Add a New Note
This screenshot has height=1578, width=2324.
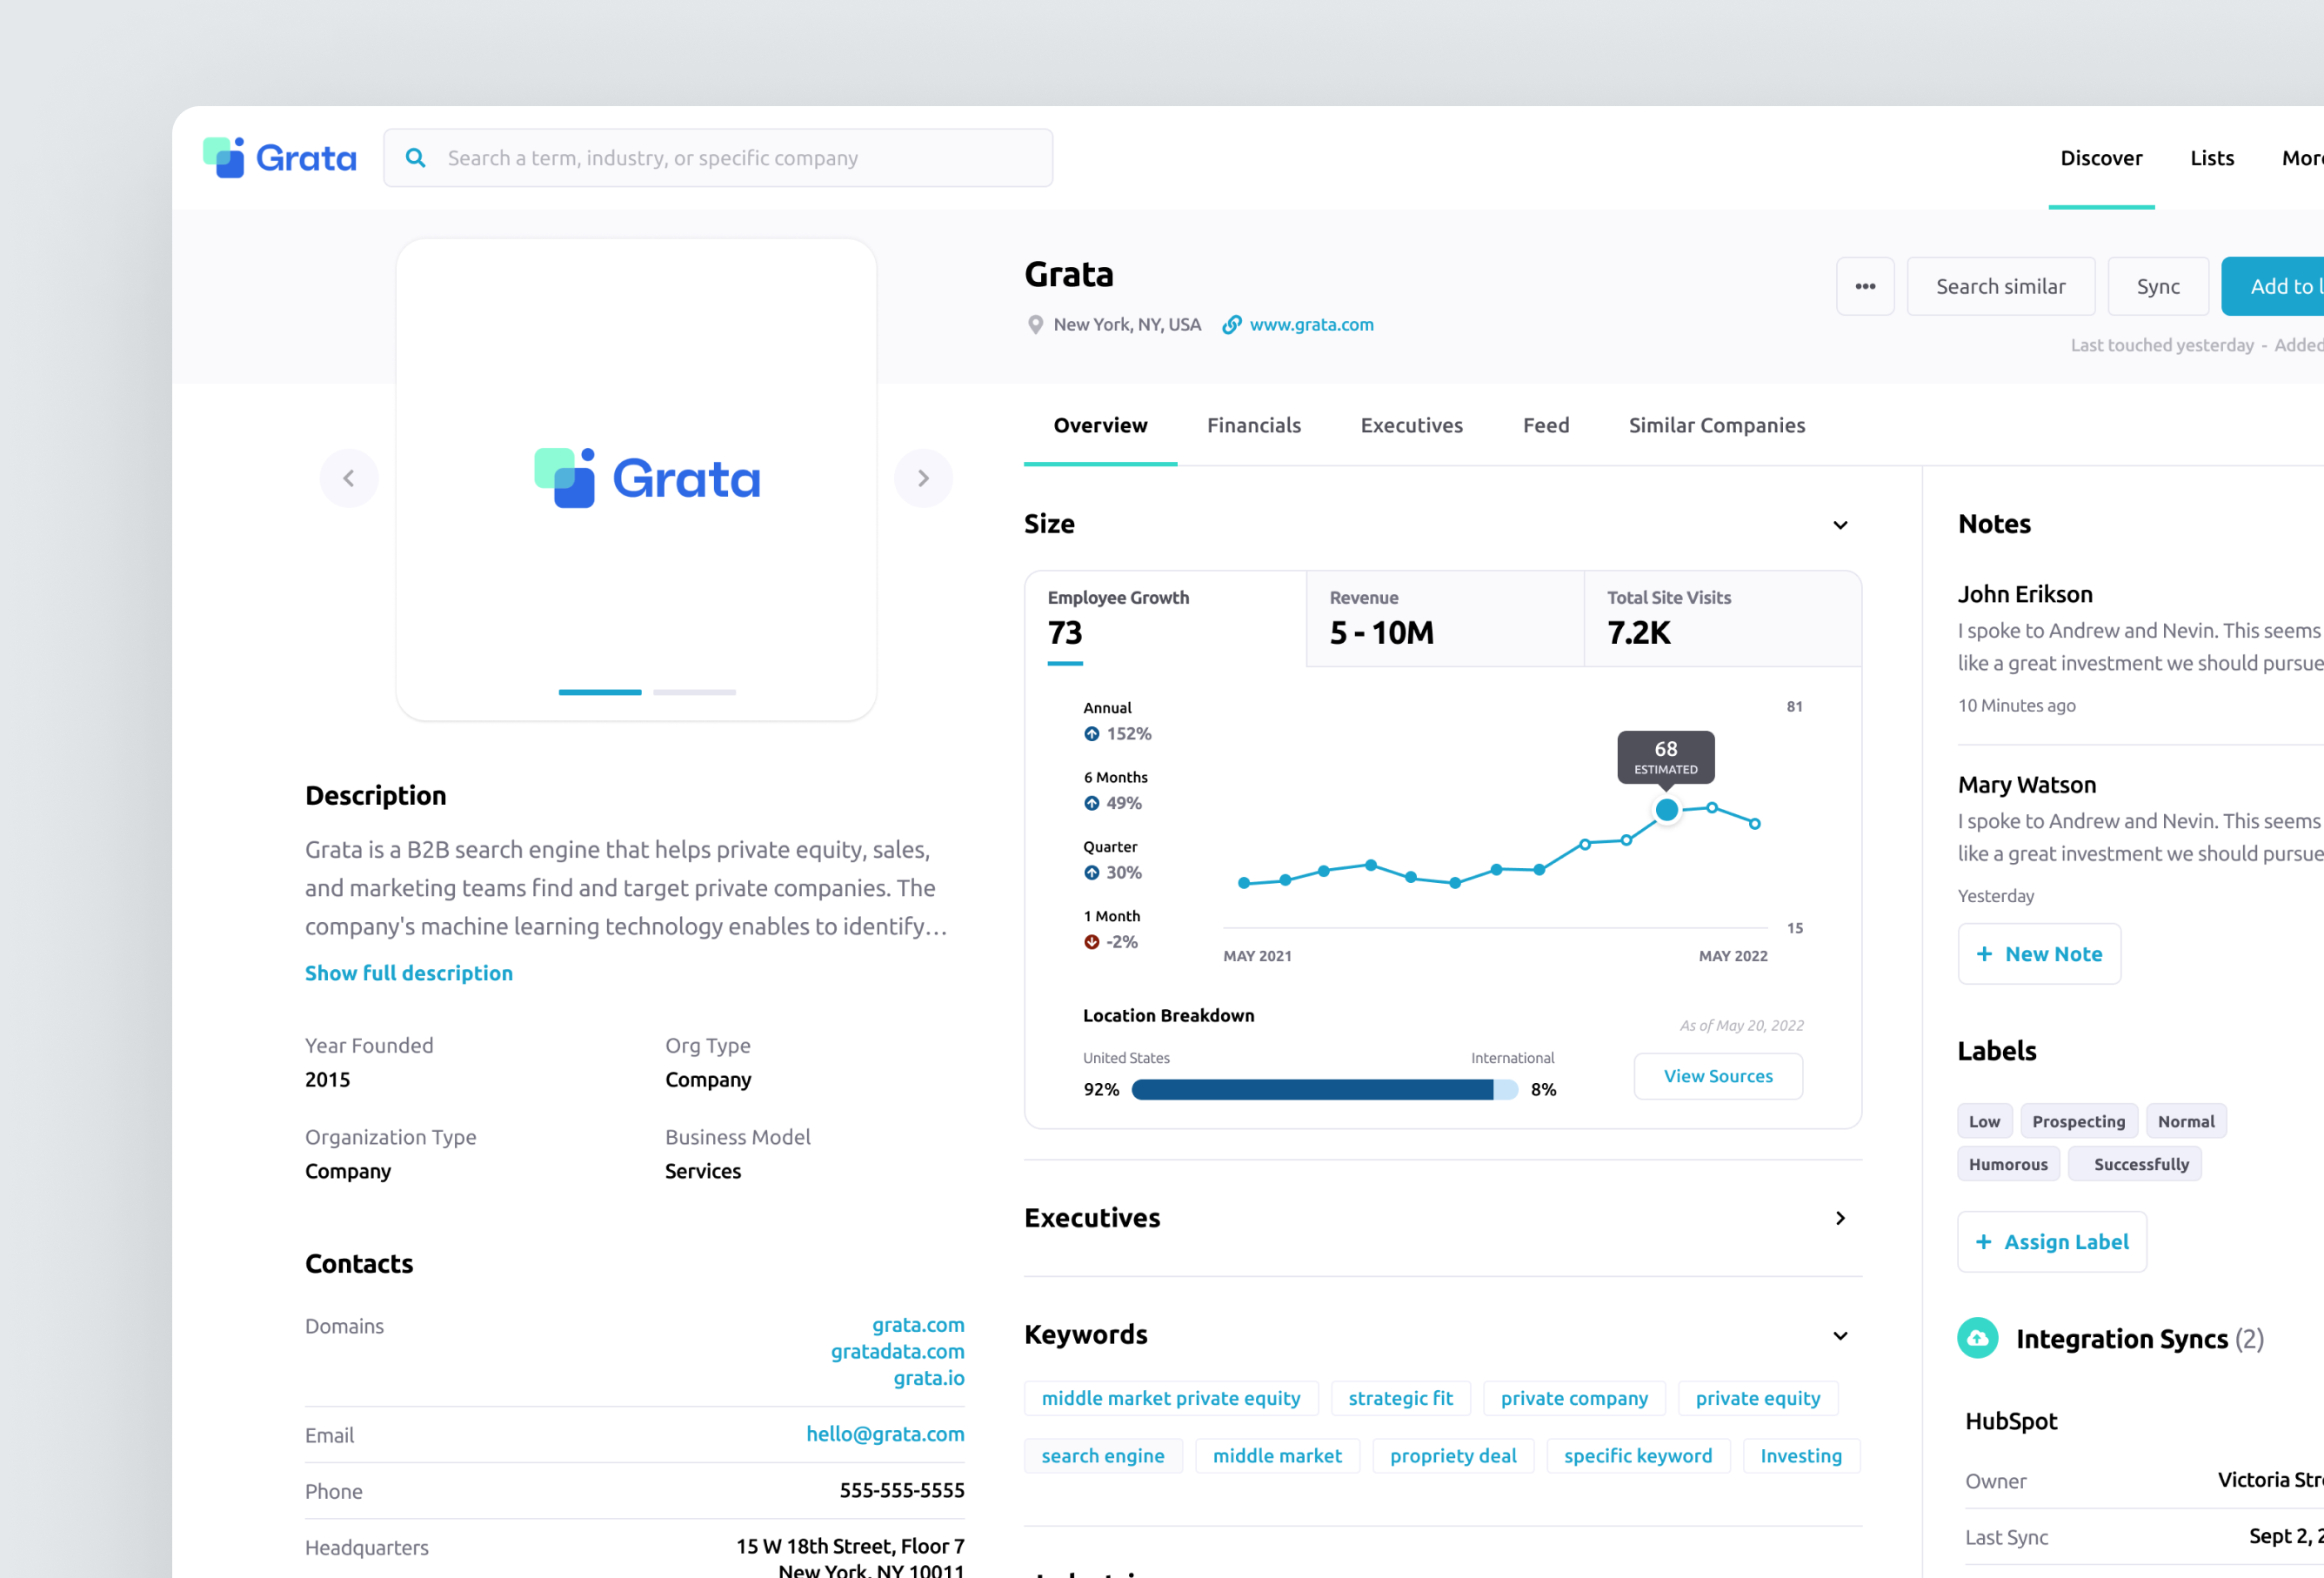coord(2039,954)
